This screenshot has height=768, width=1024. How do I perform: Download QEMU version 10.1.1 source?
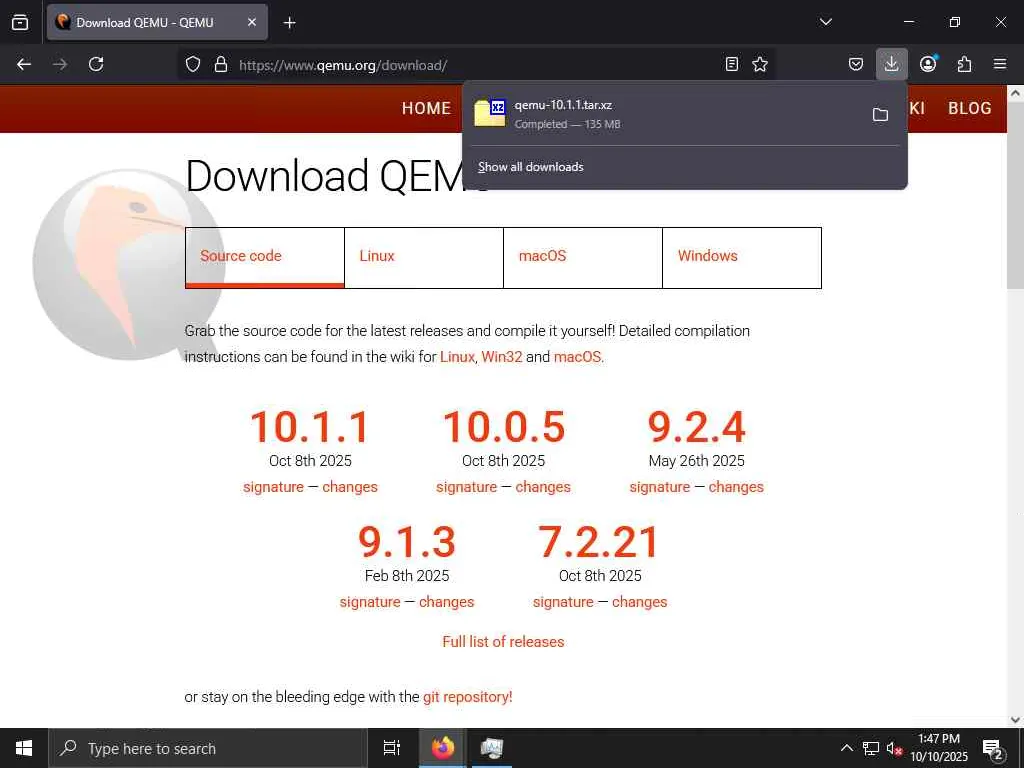[310, 427]
